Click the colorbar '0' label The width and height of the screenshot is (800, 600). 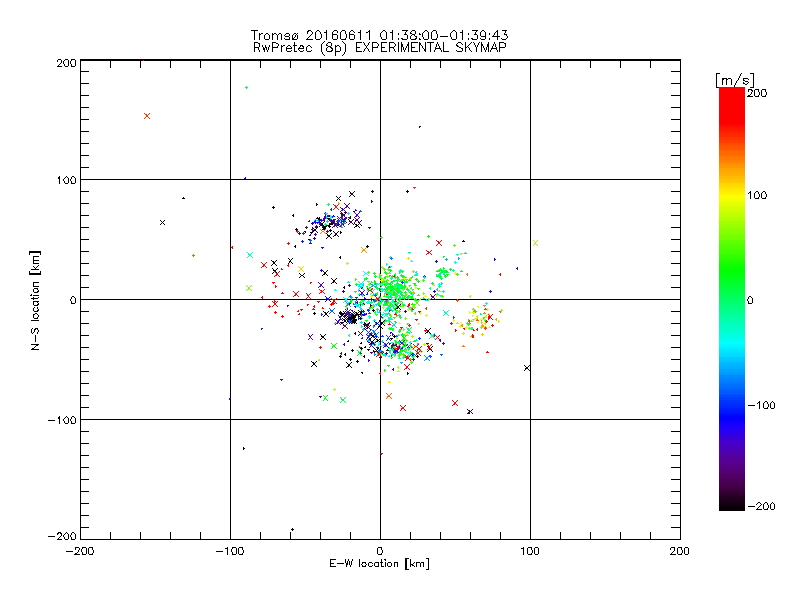click(750, 300)
